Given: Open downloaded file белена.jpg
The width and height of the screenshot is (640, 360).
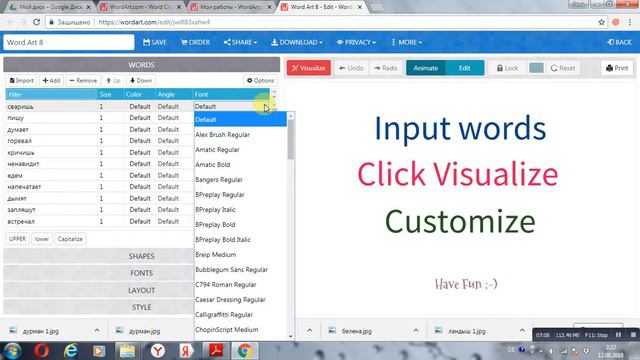Looking at the screenshot, I should 356,331.
